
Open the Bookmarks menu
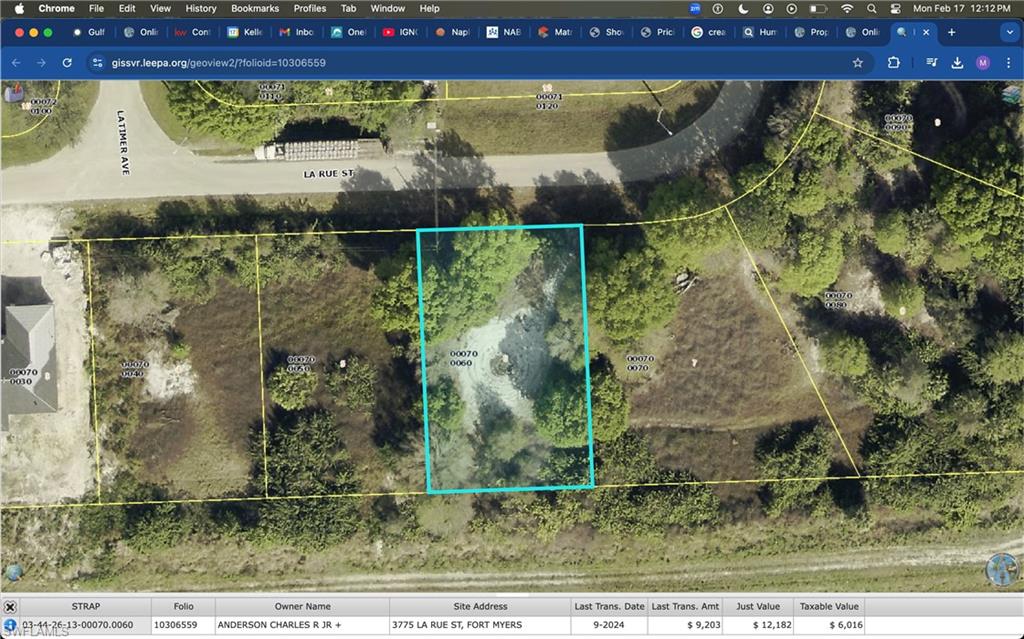click(255, 8)
